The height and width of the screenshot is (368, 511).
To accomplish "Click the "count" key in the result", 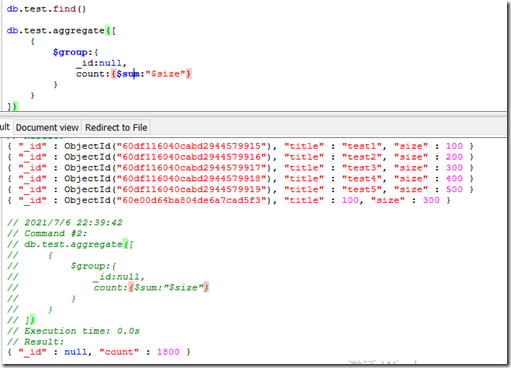I will 119,352.
